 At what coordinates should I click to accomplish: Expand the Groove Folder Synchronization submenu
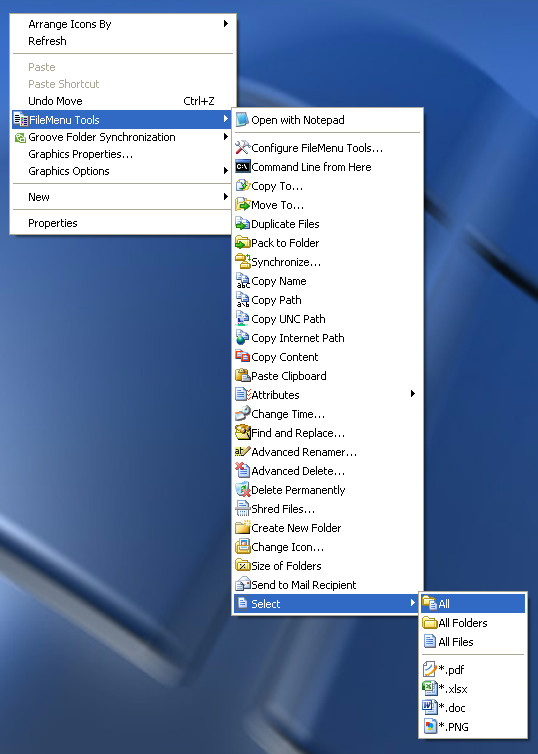[122, 137]
